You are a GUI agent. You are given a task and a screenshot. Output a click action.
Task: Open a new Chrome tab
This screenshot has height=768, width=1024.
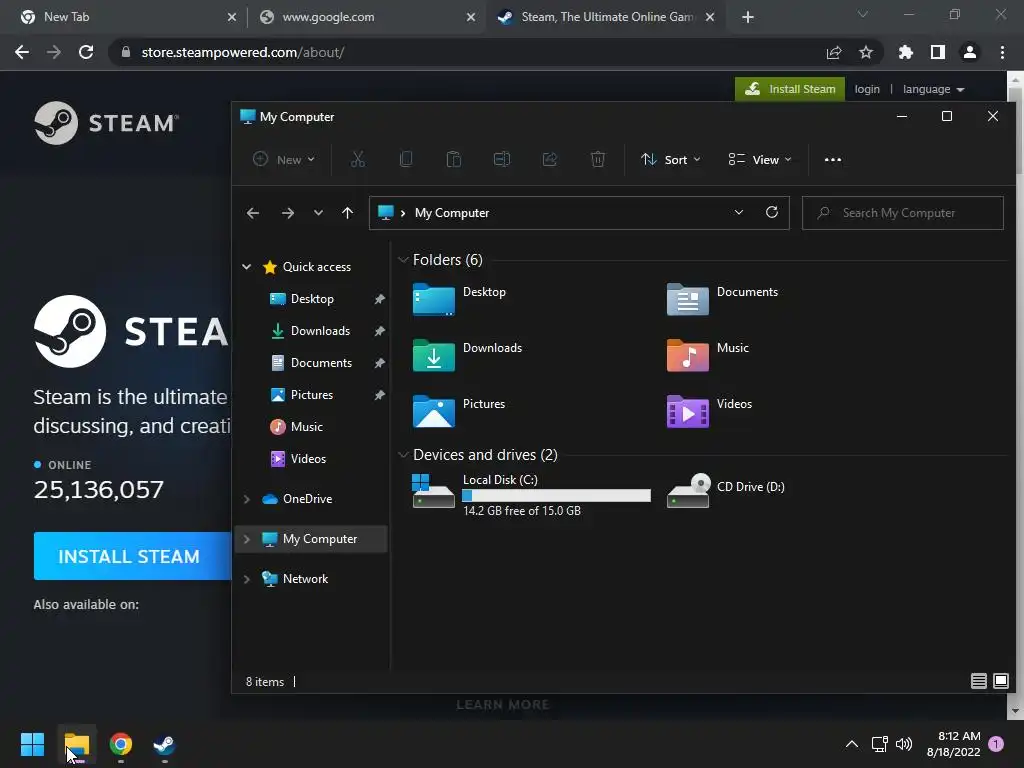pyautogui.click(x=748, y=17)
